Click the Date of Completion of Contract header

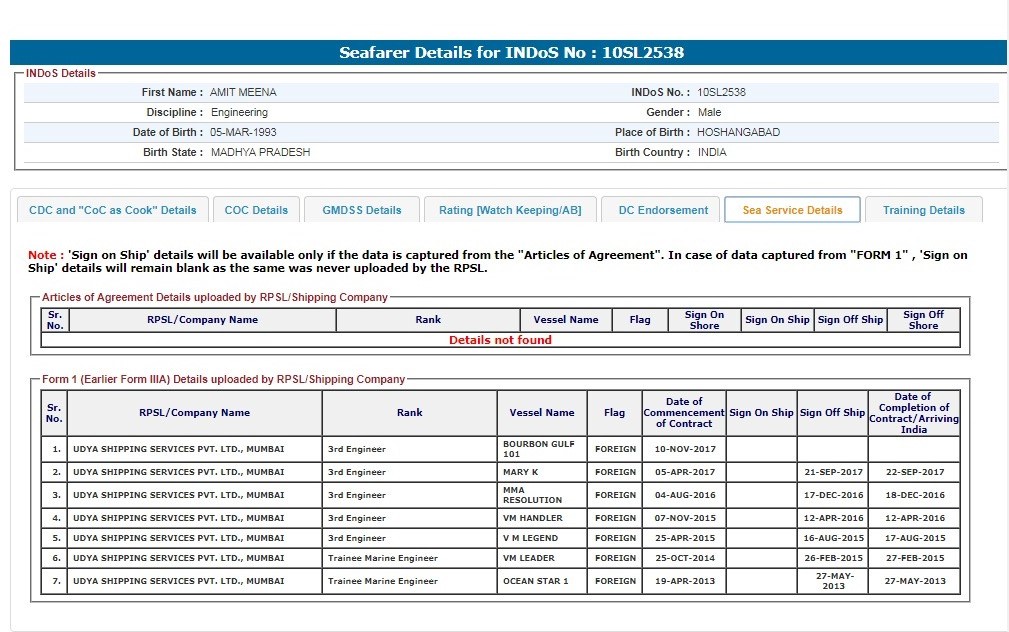click(913, 412)
